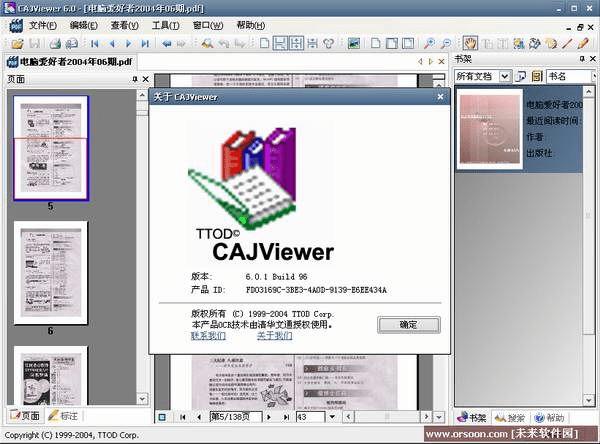Jump to last page via toolbar arrow
600x444 pixels.
coord(145,44)
